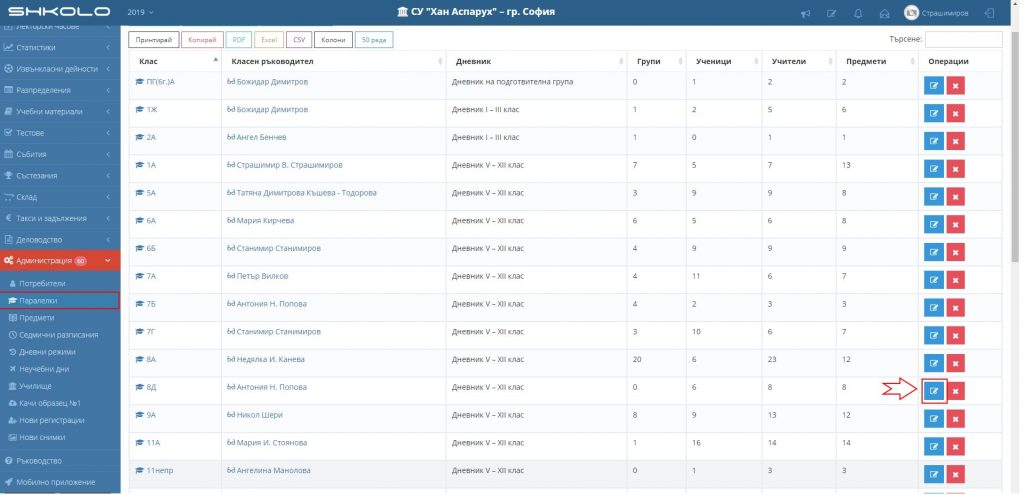Expand Разпределения sidebar menu

60,90
